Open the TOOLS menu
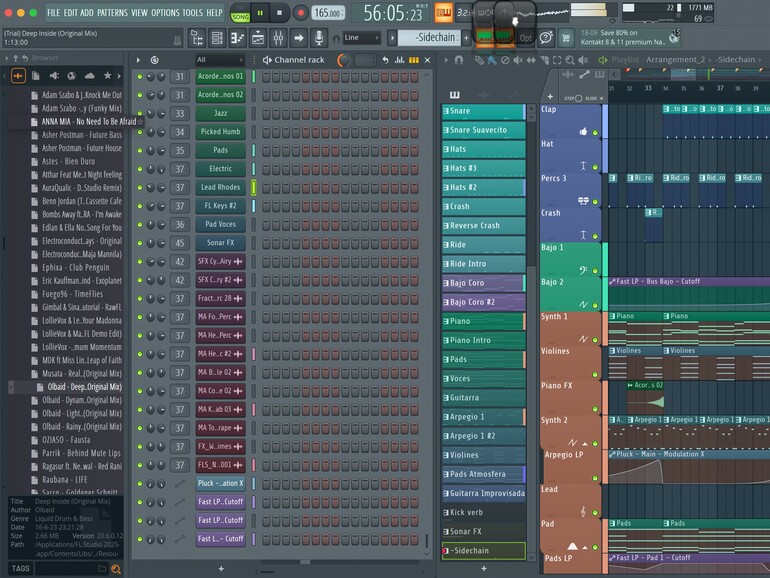The width and height of the screenshot is (770, 578). coord(192,13)
